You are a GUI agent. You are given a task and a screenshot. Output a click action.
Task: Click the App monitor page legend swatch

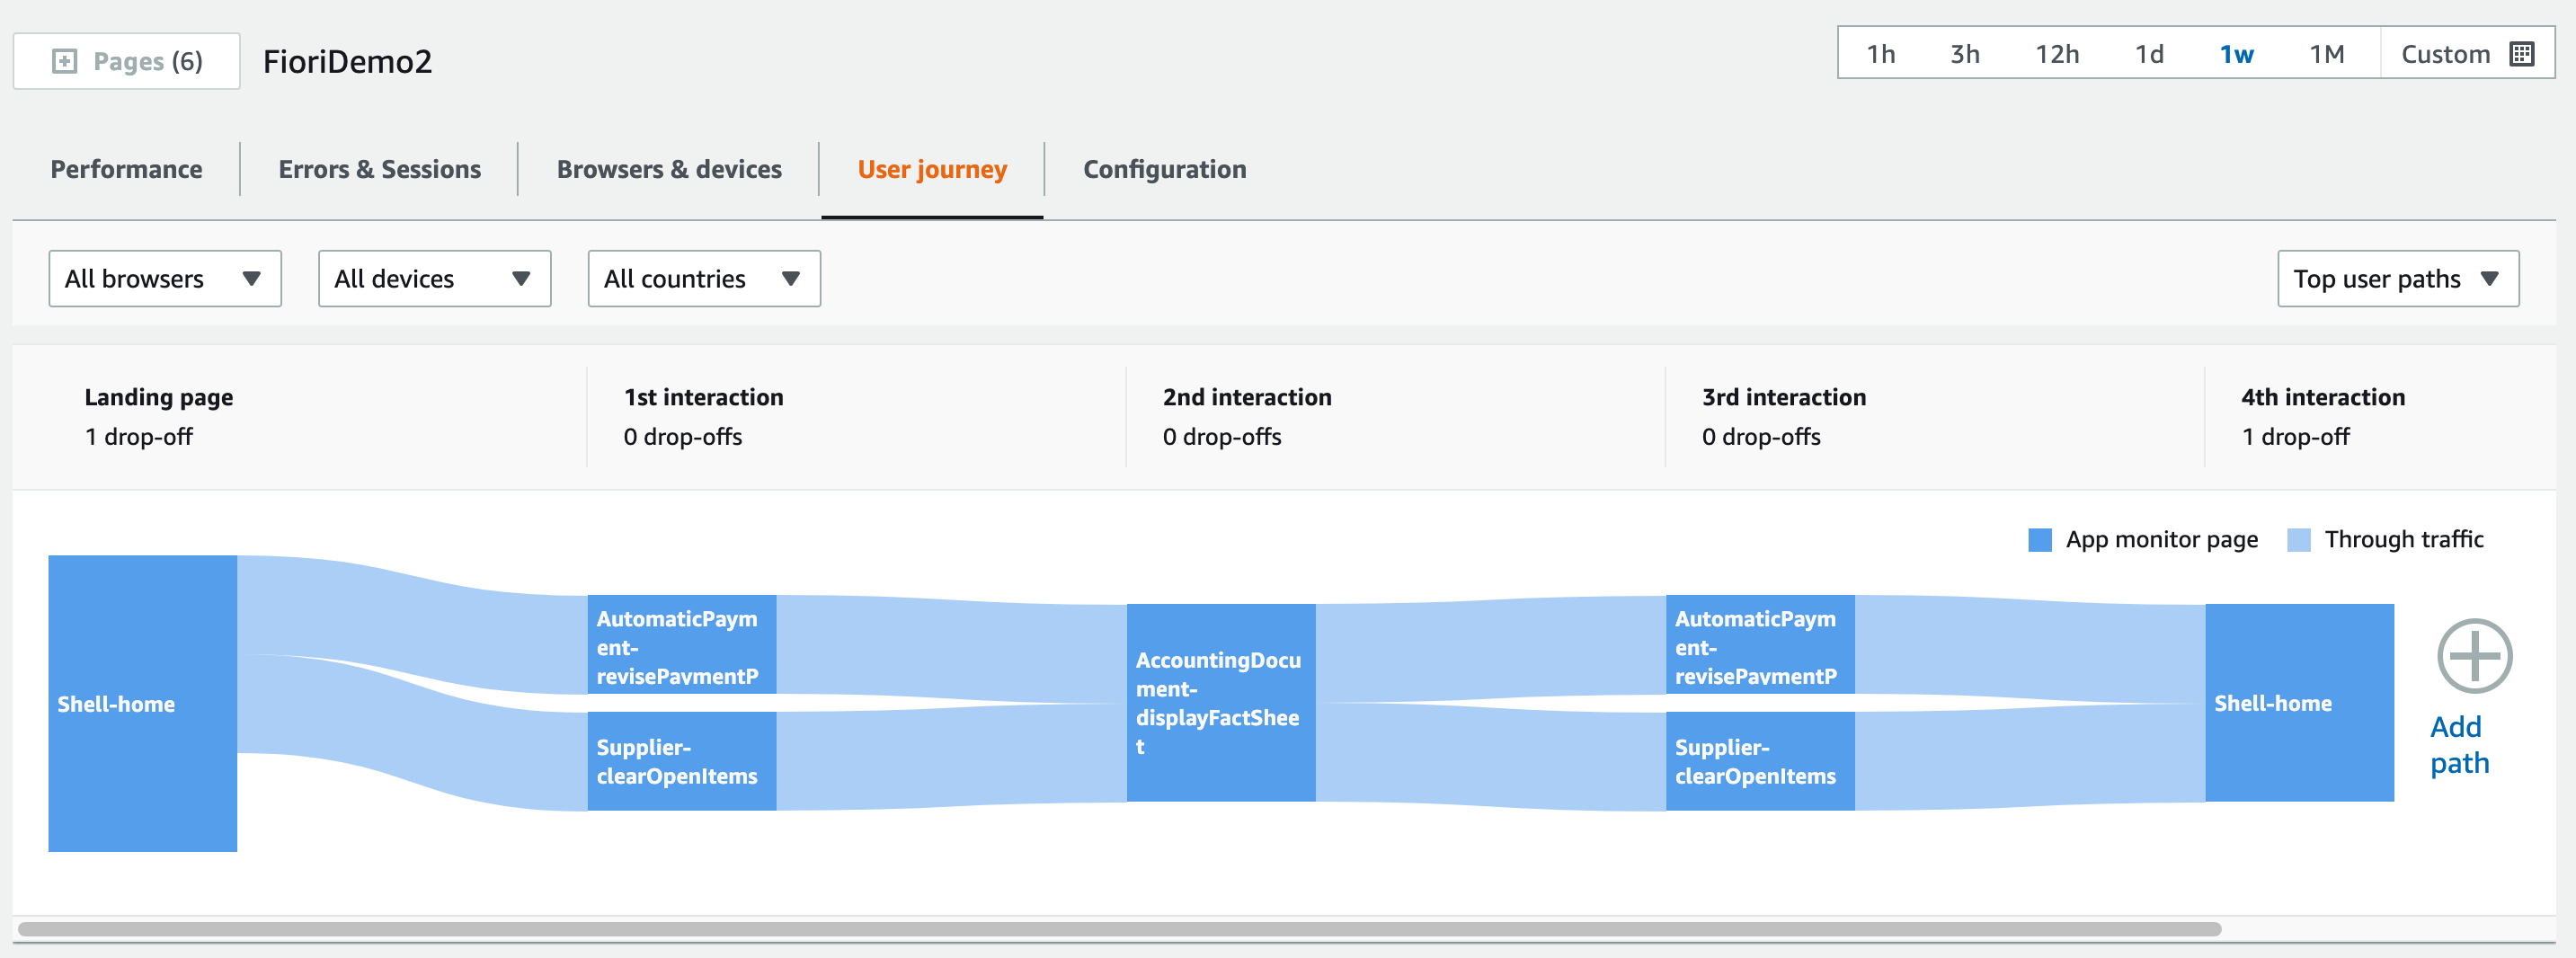coord(2039,540)
